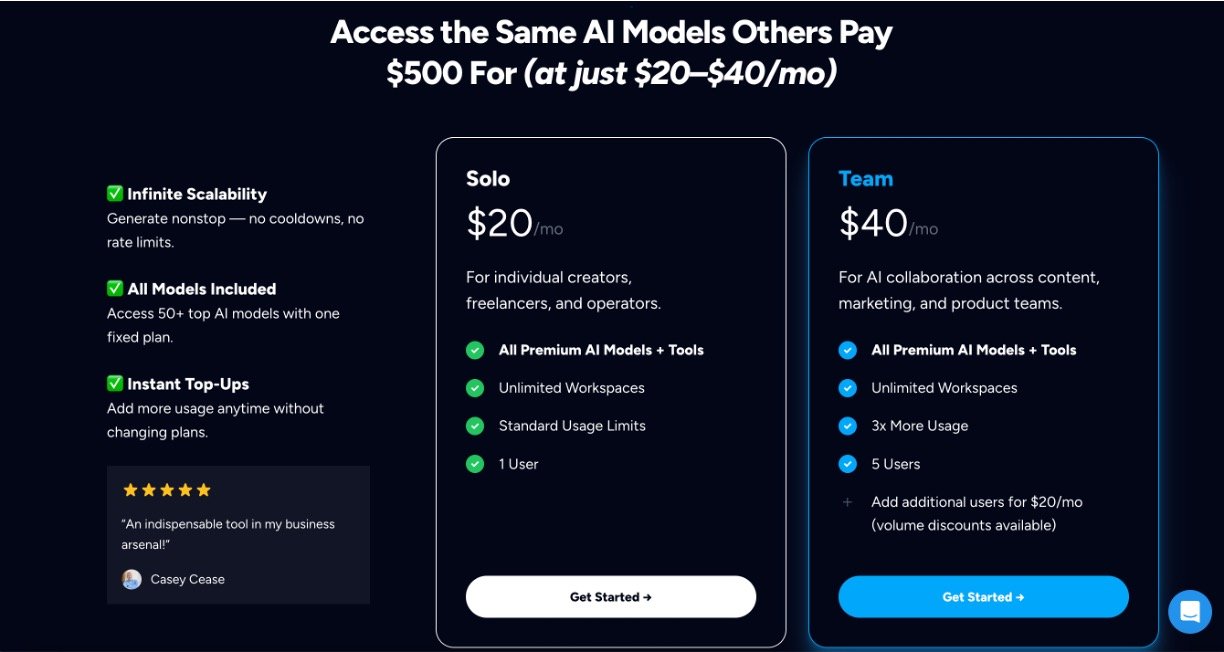Click blue check beside 3x More Usage
The width and height of the screenshot is (1224, 652).
coord(848,426)
